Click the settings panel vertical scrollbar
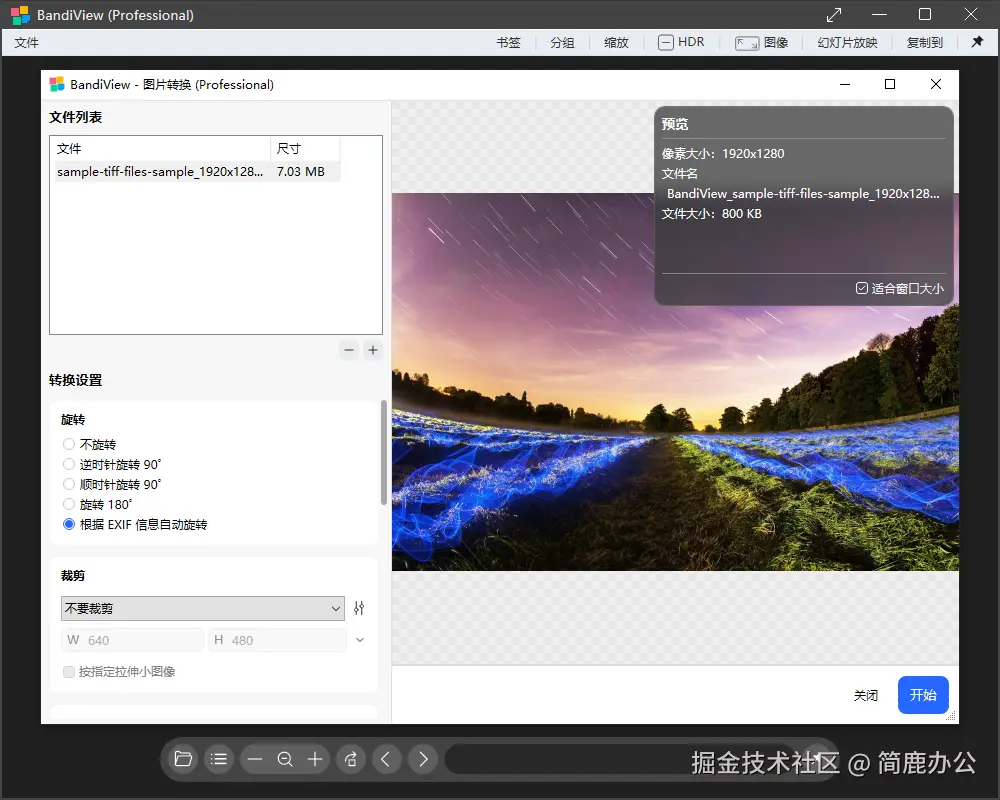 click(x=383, y=452)
